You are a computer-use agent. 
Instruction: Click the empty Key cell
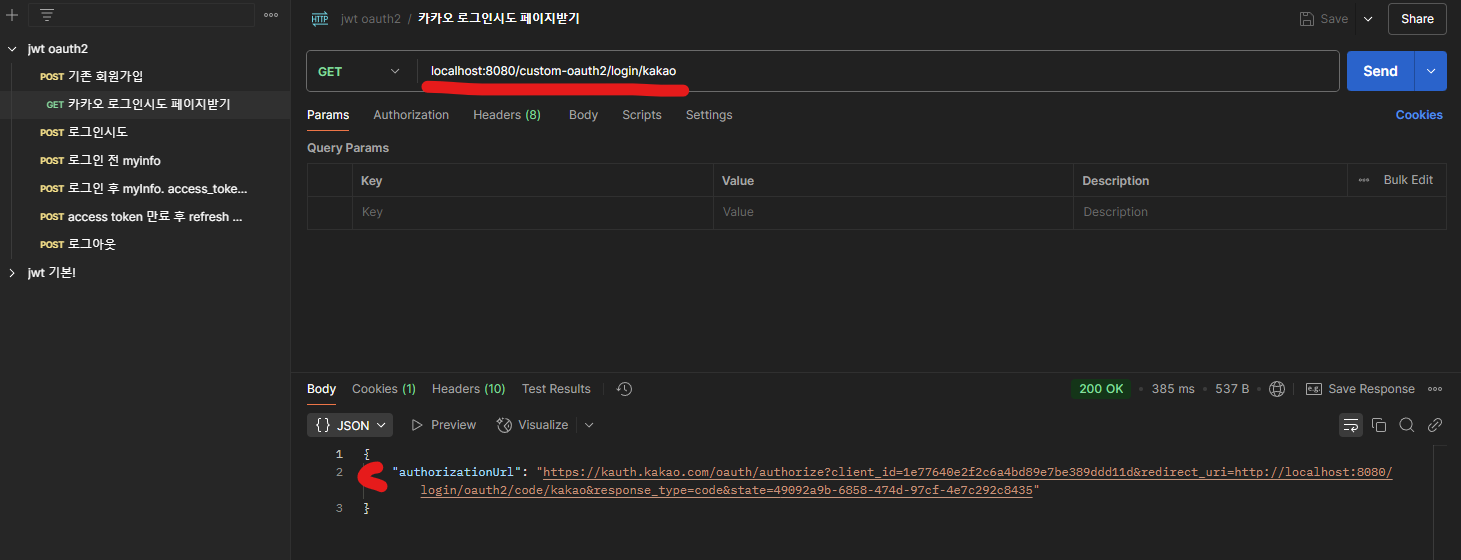coord(533,212)
